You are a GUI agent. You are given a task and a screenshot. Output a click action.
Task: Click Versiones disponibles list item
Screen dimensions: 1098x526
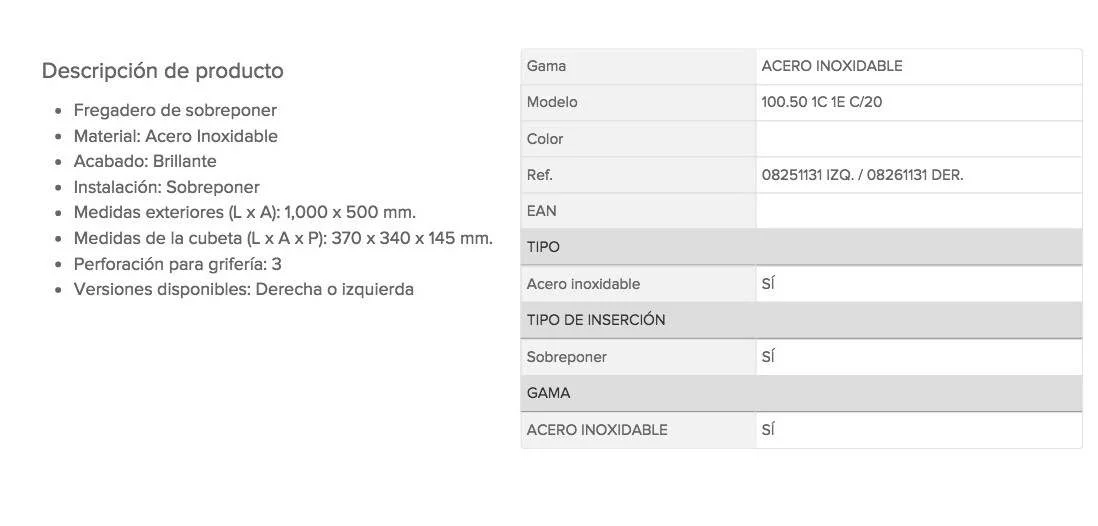[x=244, y=289]
